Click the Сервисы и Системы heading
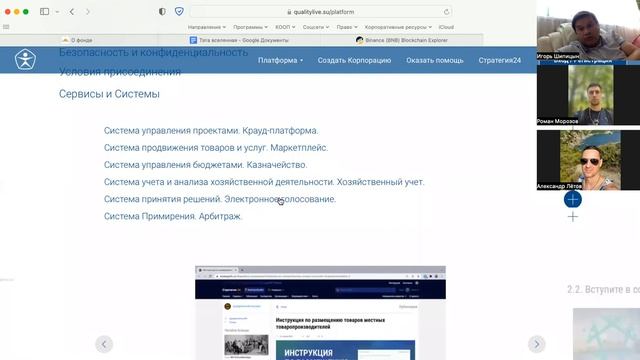The width and height of the screenshot is (640, 360). 109,94
